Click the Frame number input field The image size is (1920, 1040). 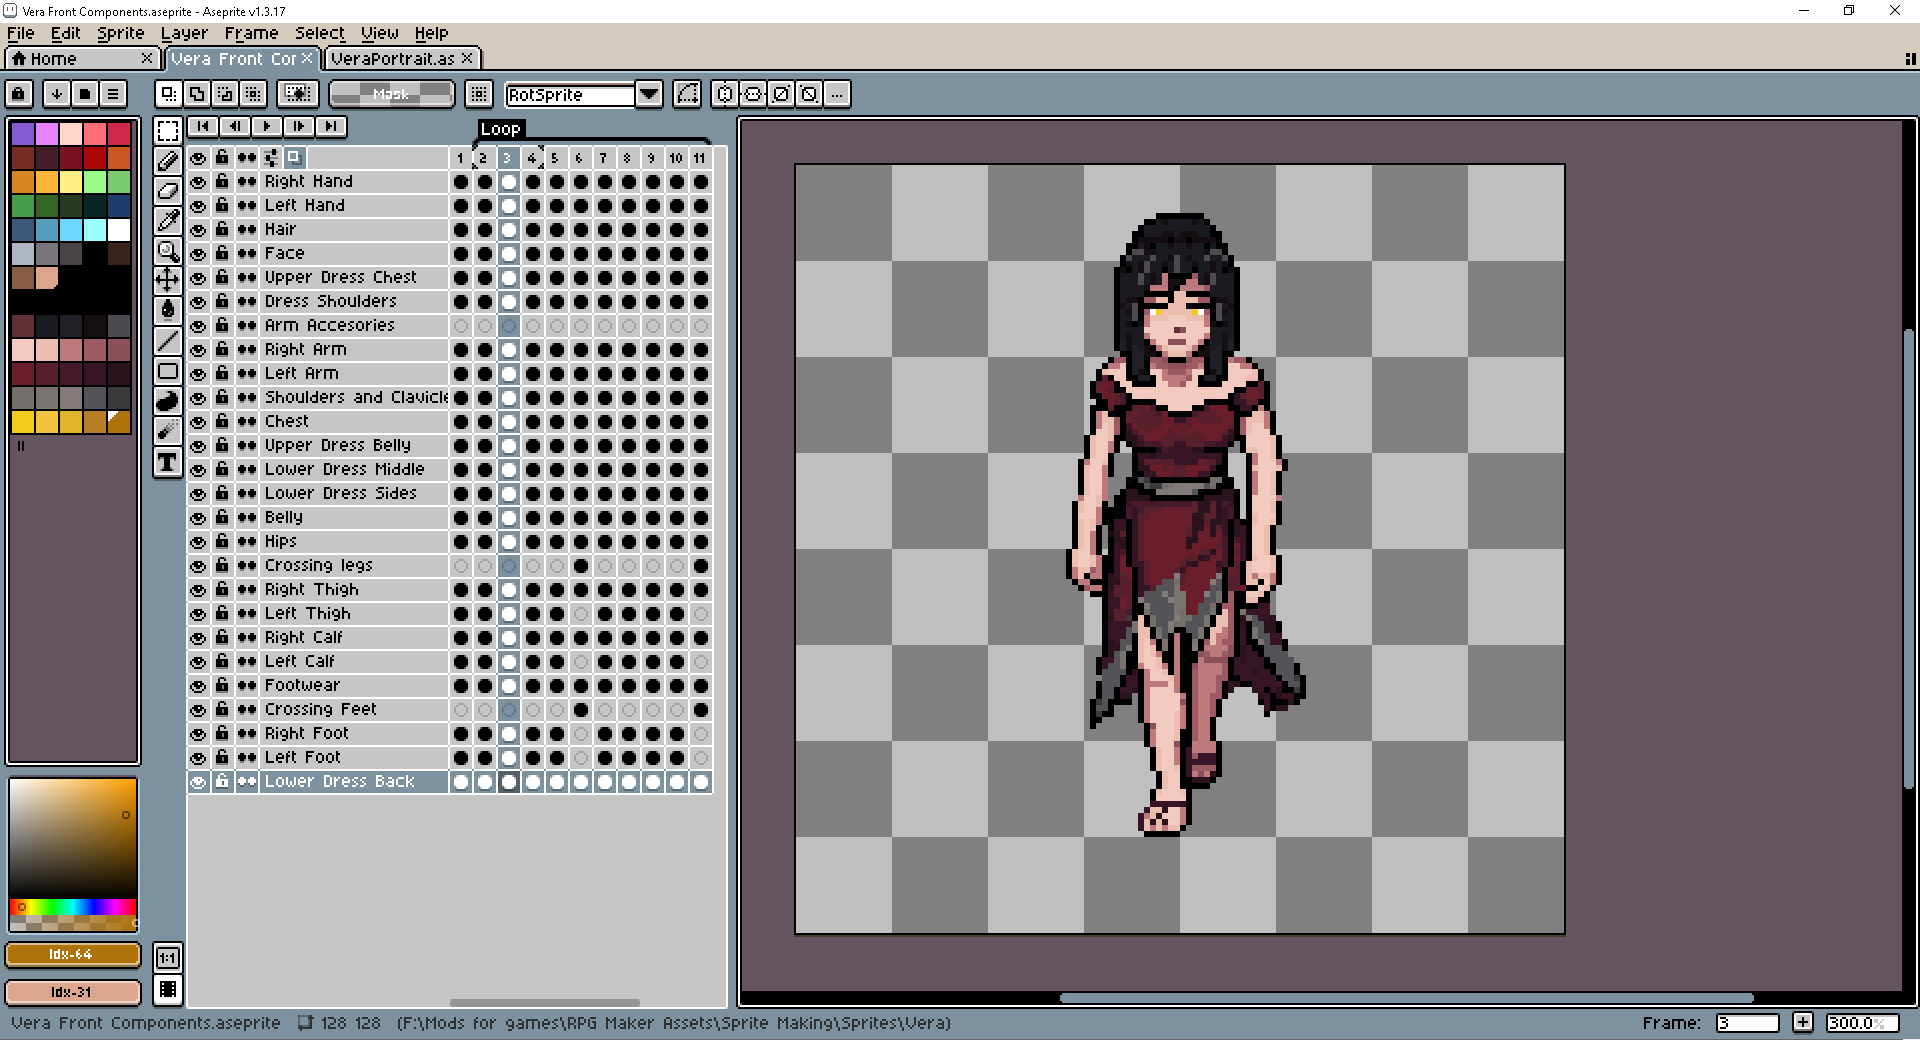click(x=1746, y=1023)
